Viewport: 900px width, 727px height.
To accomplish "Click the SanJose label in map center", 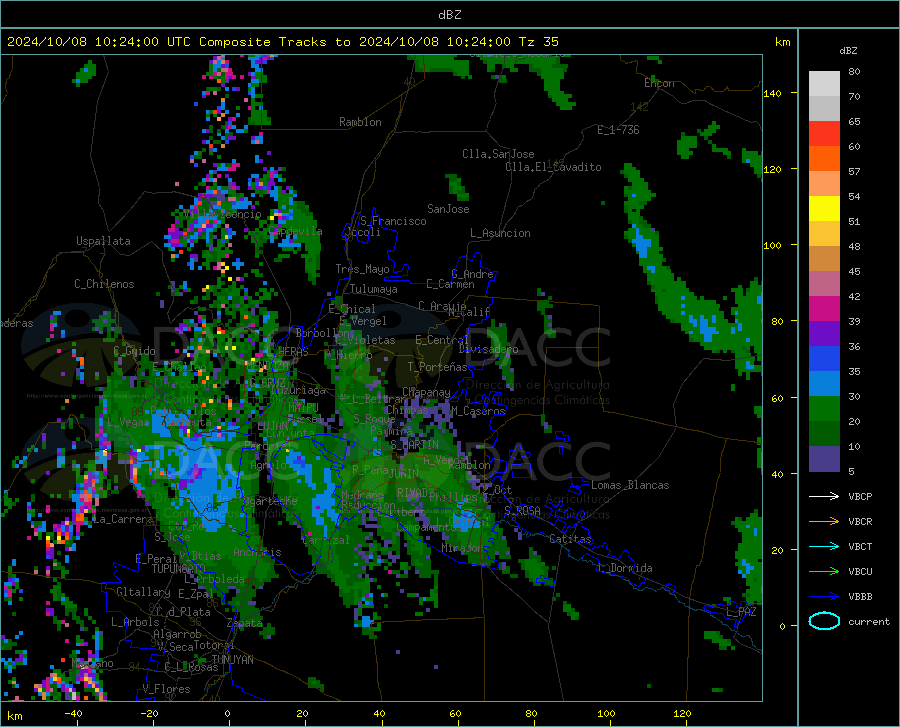I will [x=448, y=209].
